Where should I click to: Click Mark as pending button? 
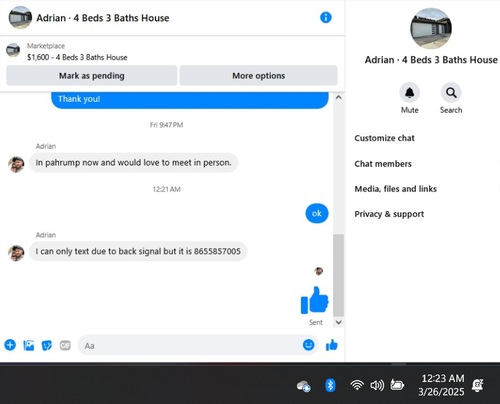tap(92, 76)
